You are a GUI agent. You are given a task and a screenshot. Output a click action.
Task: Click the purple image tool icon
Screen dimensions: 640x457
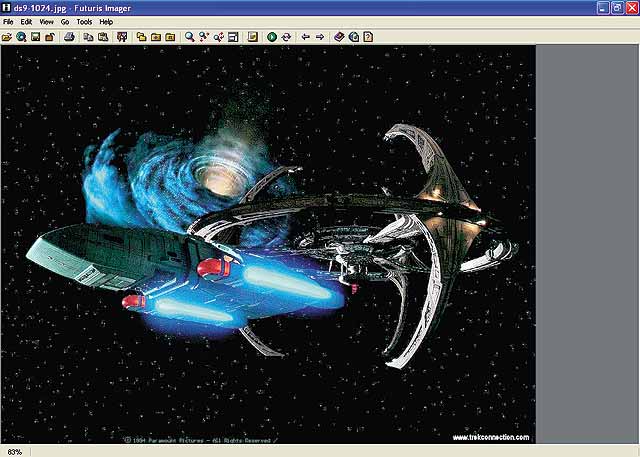click(x=122, y=37)
